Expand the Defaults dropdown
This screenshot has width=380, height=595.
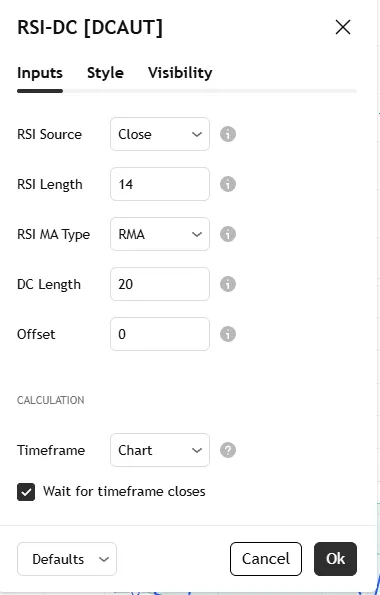click(x=67, y=559)
